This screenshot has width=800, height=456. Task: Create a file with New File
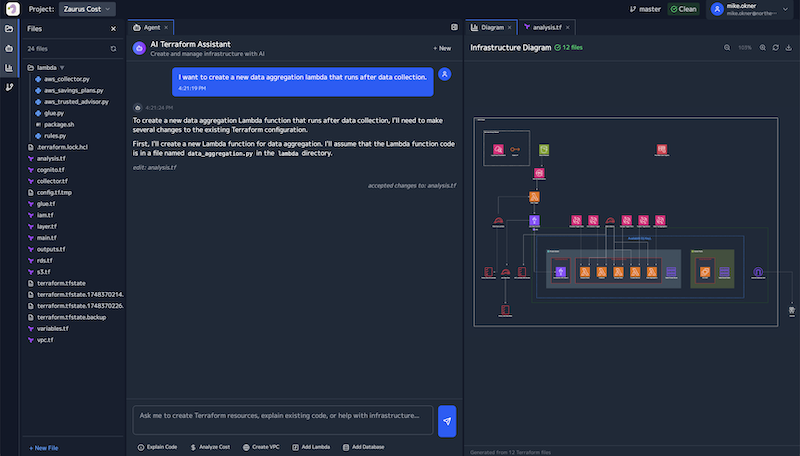pyautogui.click(x=43, y=448)
